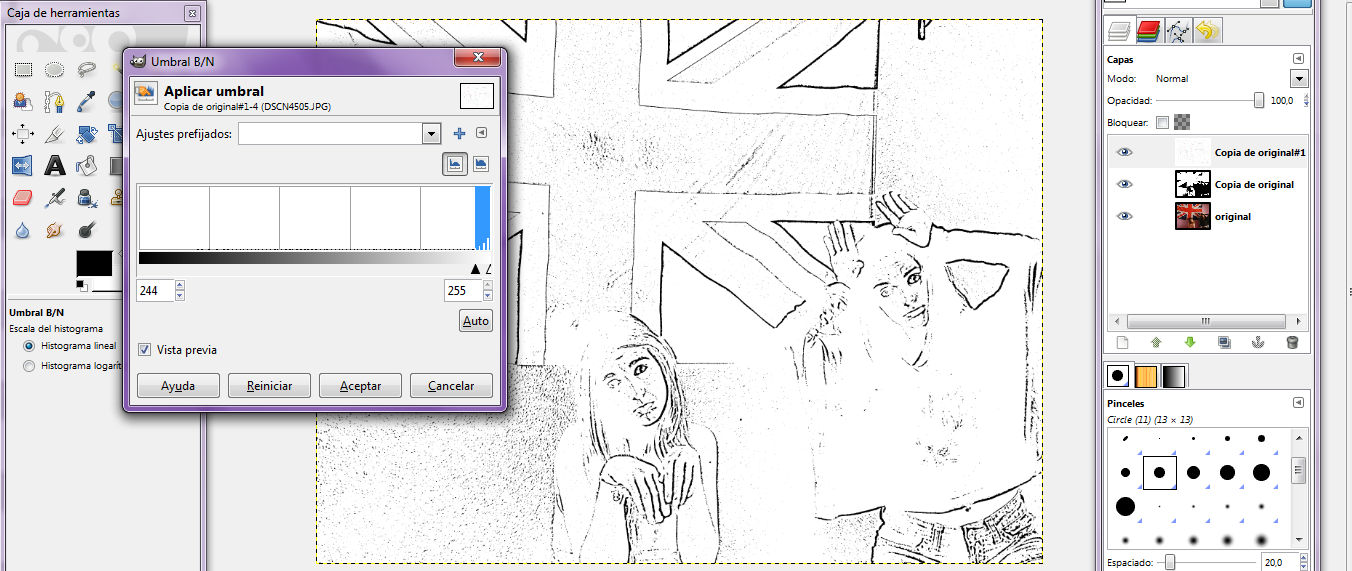Screen dimensions: 1352x571
Task: Click the lower threshold input showing 244
Action: [x=155, y=291]
